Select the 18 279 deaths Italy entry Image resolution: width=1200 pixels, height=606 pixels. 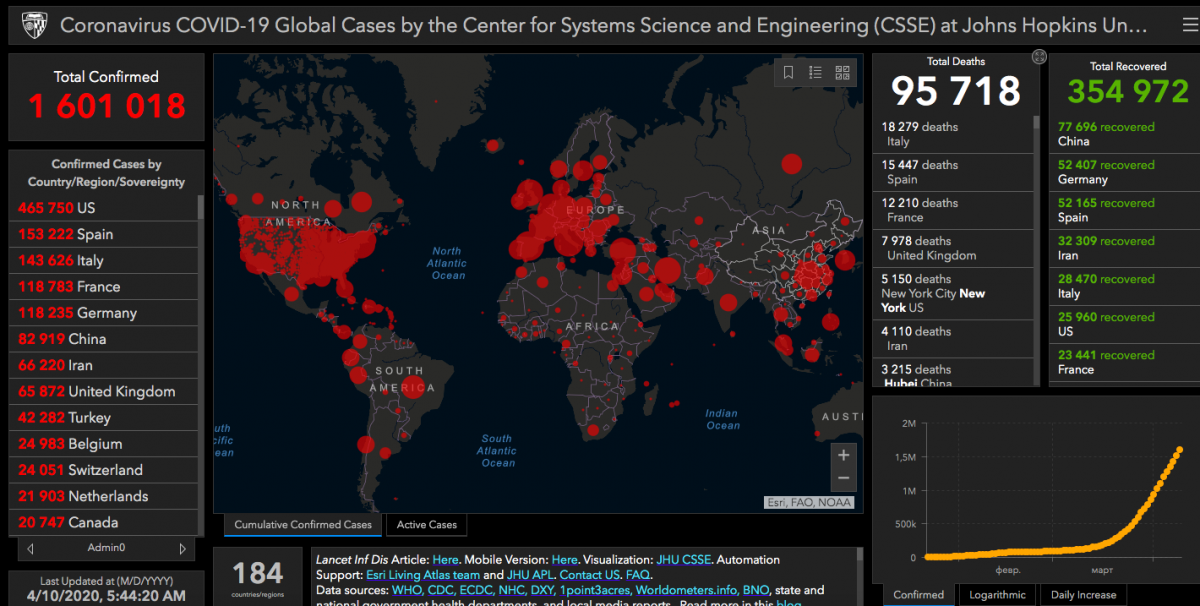954,134
